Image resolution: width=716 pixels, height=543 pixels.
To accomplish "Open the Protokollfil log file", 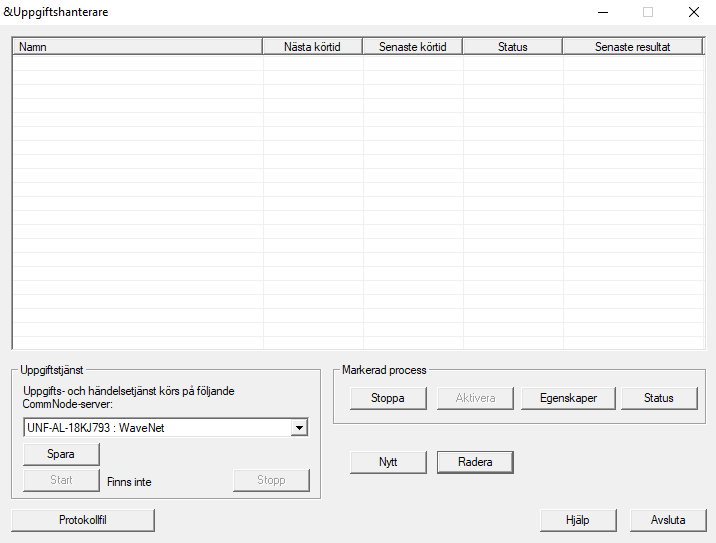I will tap(83, 520).
